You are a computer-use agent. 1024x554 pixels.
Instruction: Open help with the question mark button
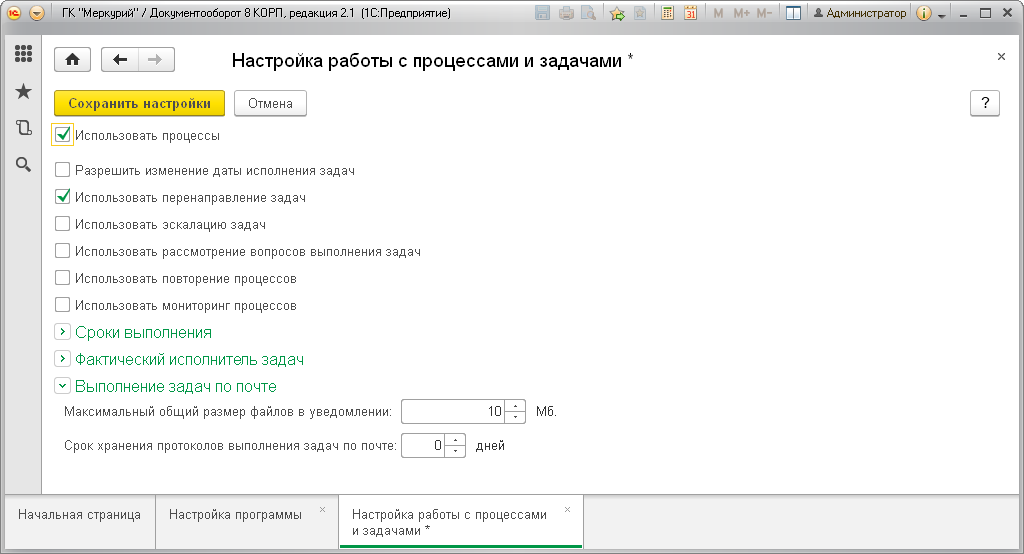[985, 103]
